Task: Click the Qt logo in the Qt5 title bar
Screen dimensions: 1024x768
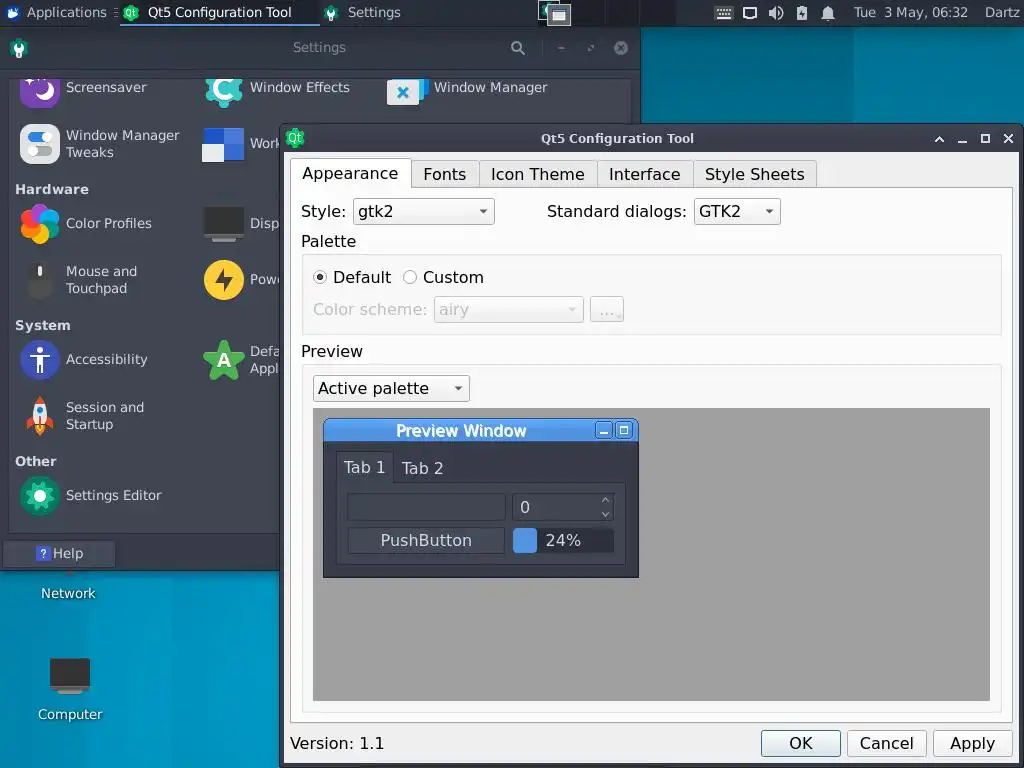Action: click(295, 138)
